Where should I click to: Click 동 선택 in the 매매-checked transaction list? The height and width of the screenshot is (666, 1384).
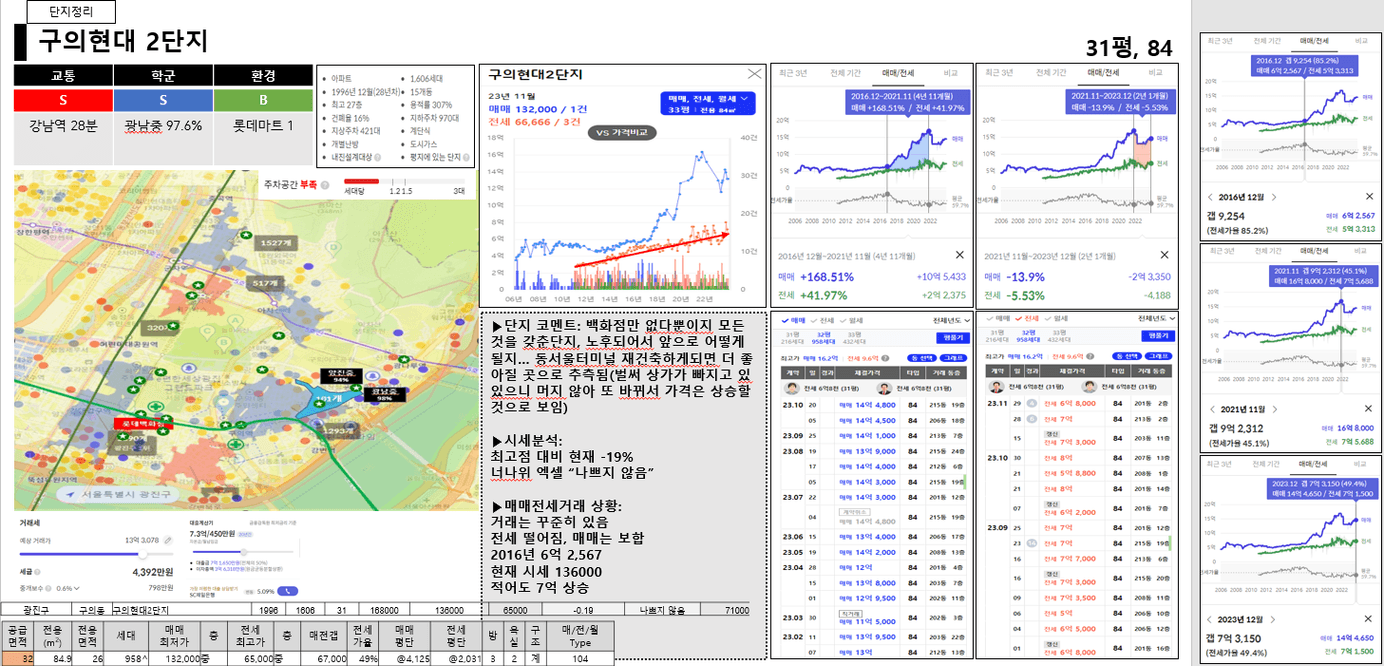[920, 357]
